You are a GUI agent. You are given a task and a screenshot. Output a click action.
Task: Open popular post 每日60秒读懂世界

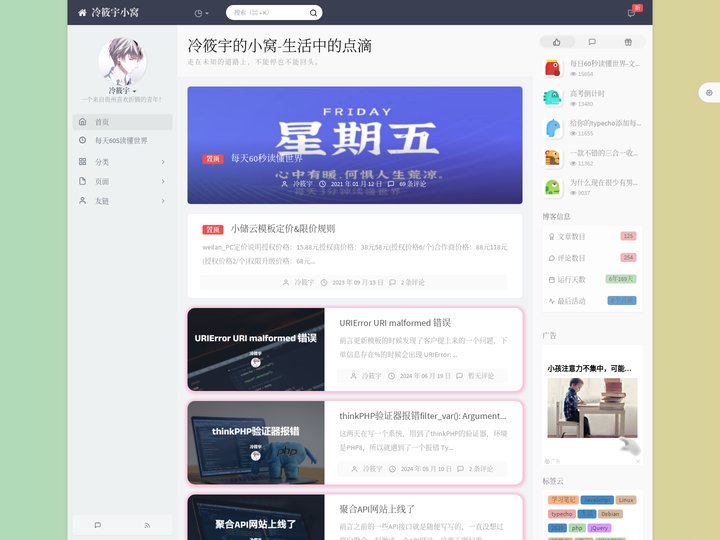[x=605, y=64]
